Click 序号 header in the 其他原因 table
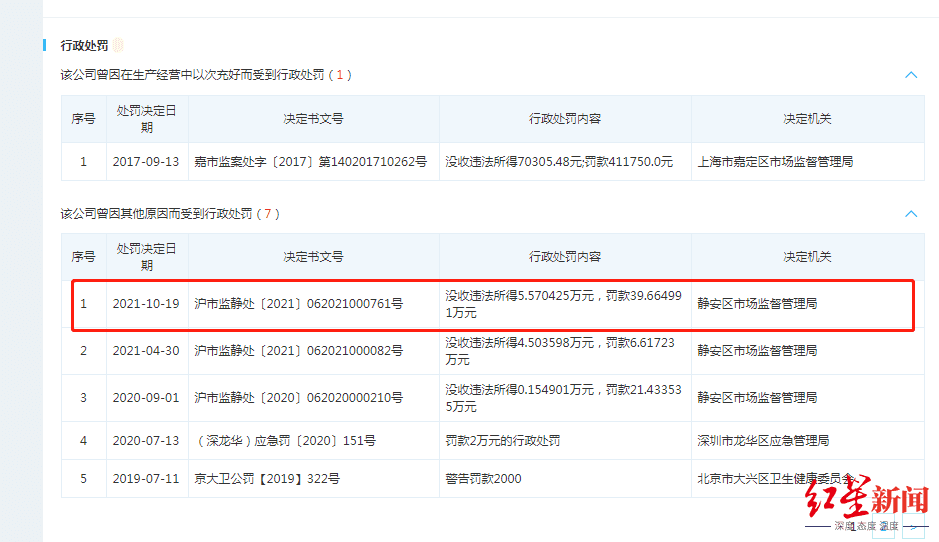 pyautogui.click(x=83, y=257)
